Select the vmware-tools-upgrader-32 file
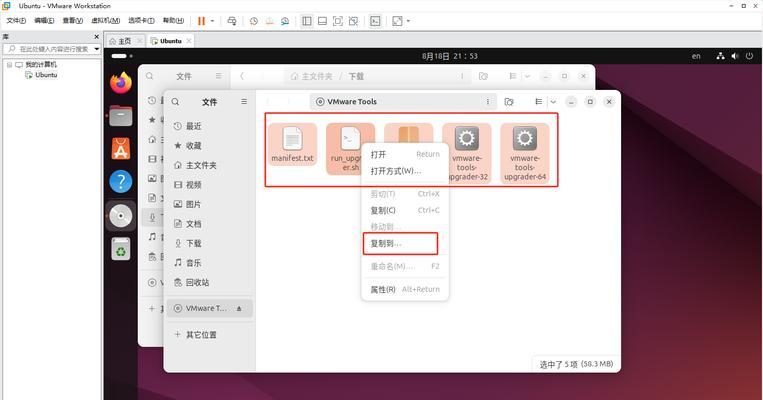 467,153
